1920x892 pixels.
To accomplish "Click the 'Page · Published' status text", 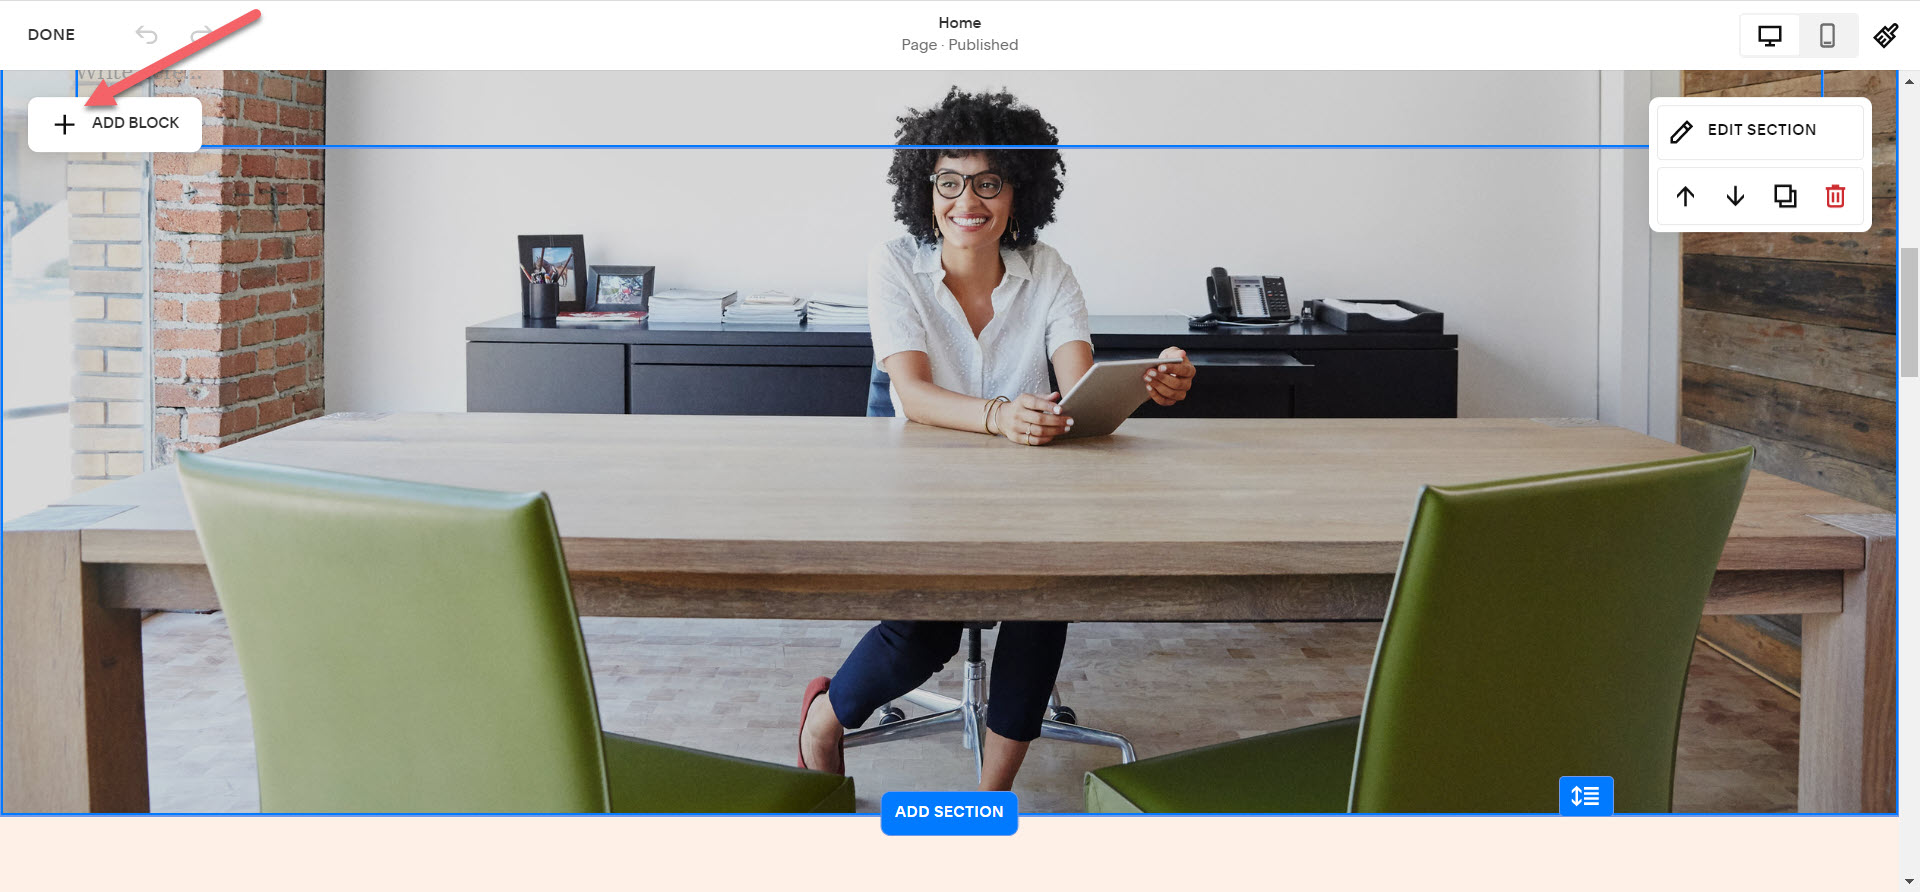I will (959, 45).
